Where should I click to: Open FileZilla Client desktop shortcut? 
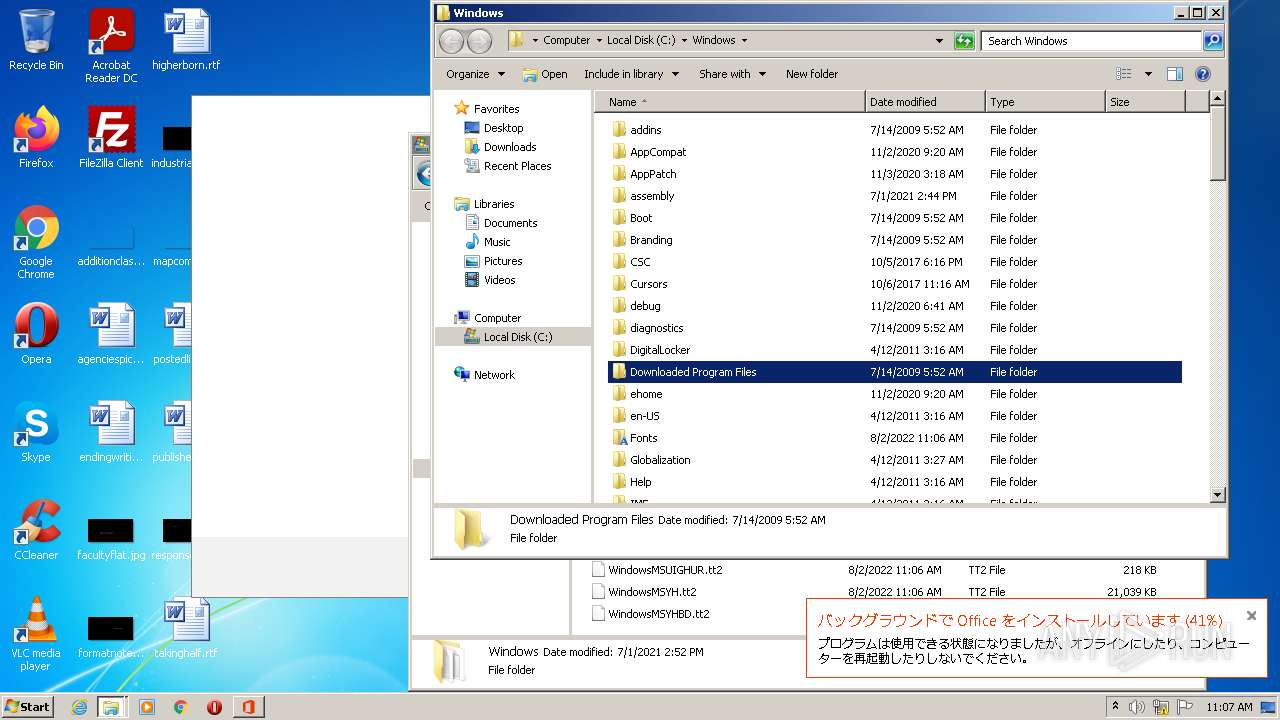(111, 137)
